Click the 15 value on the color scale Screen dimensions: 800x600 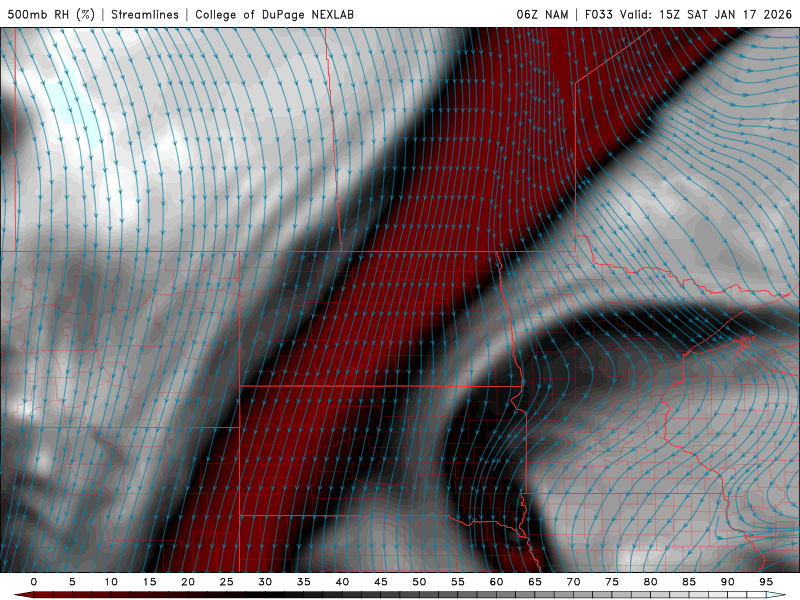[x=149, y=582]
